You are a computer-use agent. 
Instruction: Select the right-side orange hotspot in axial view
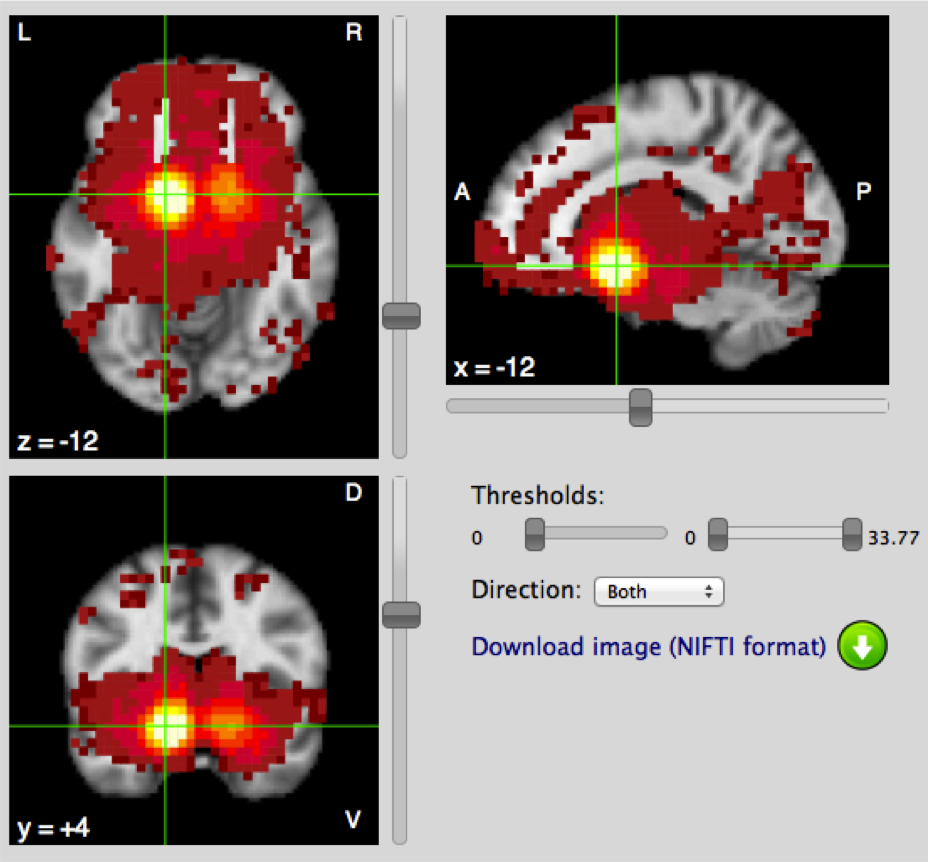click(x=227, y=192)
